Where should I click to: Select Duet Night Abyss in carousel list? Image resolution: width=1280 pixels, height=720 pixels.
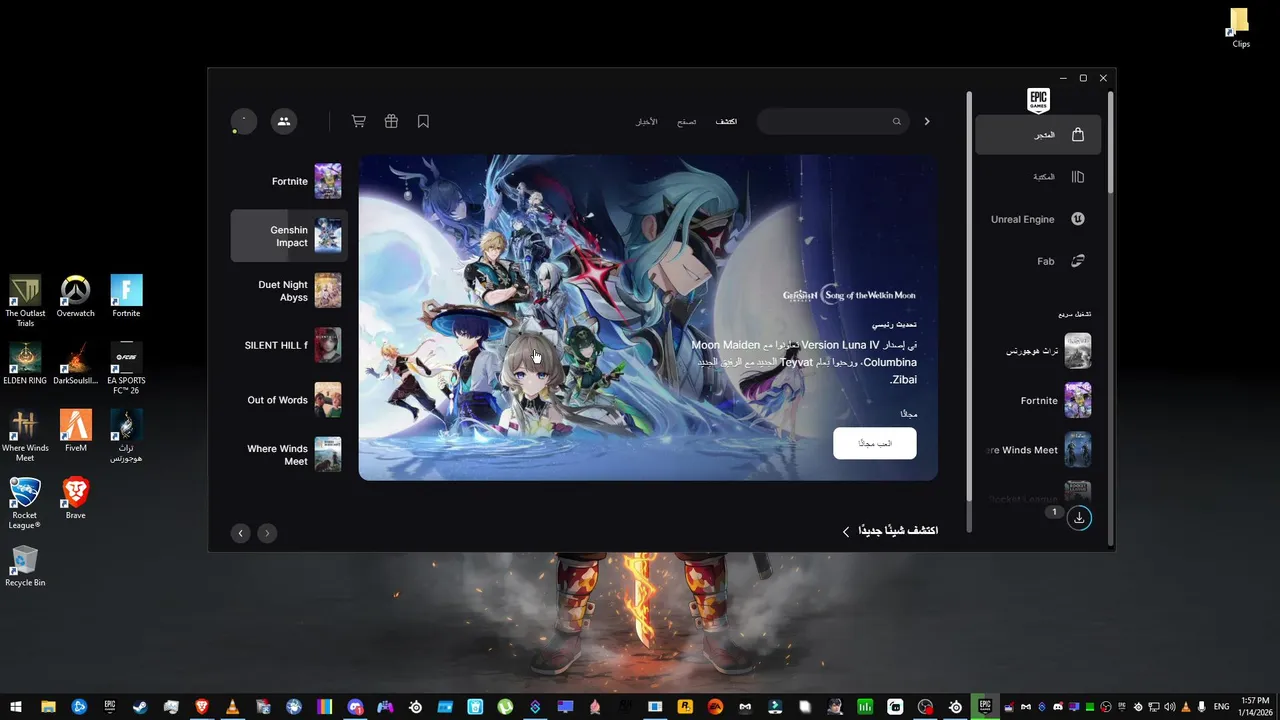(x=289, y=291)
